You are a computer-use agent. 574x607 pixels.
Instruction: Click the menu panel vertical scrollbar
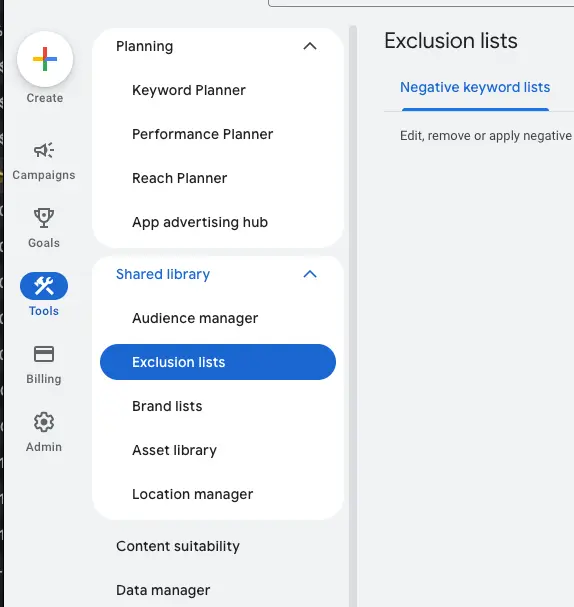[x=353, y=316]
